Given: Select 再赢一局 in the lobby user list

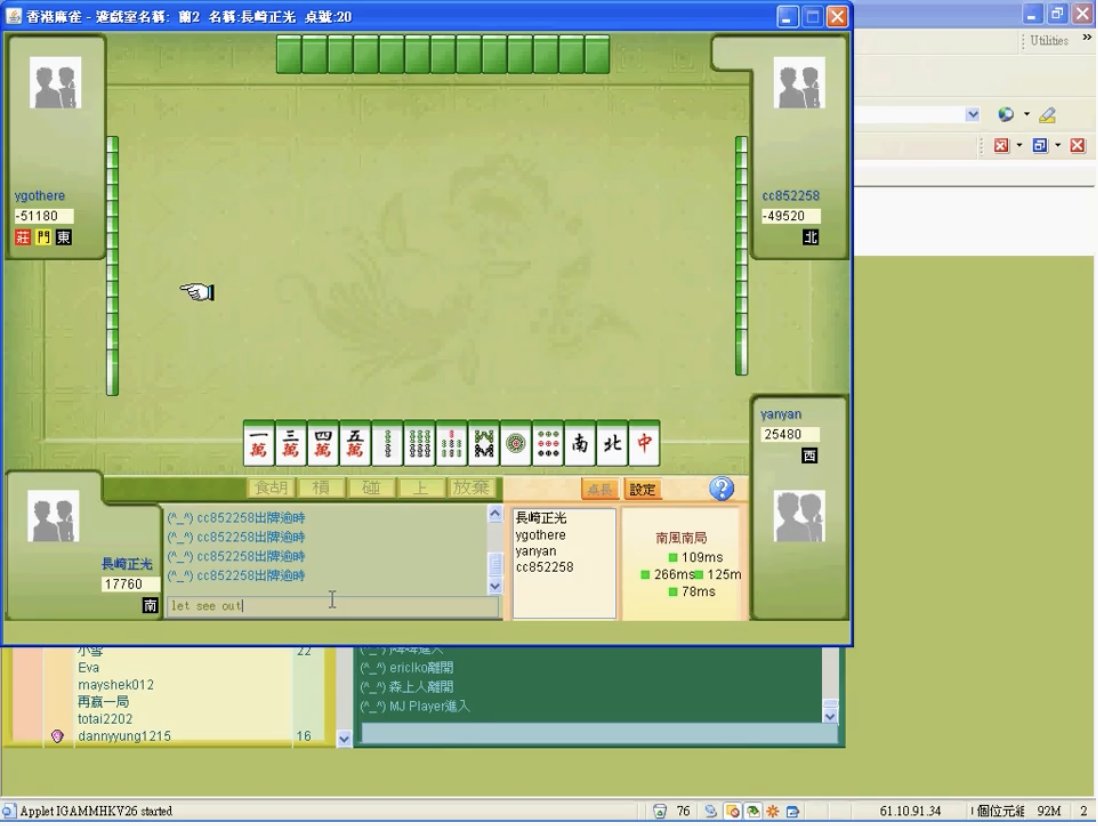Looking at the screenshot, I should pyautogui.click(x=103, y=701).
